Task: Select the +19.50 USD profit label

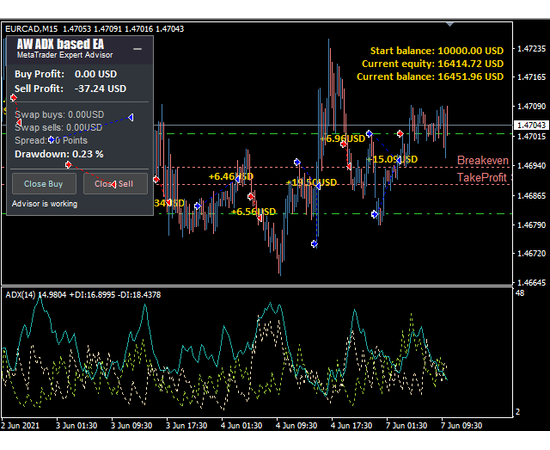Action: (311, 183)
